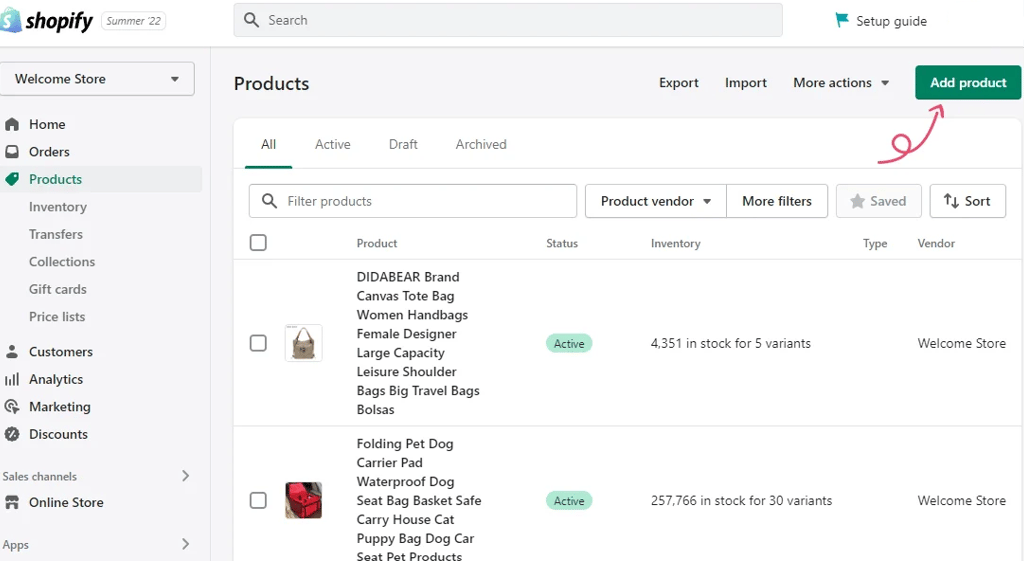The width and height of the screenshot is (1024, 561).
Task: Click the Filter products input field
Action: [413, 201]
